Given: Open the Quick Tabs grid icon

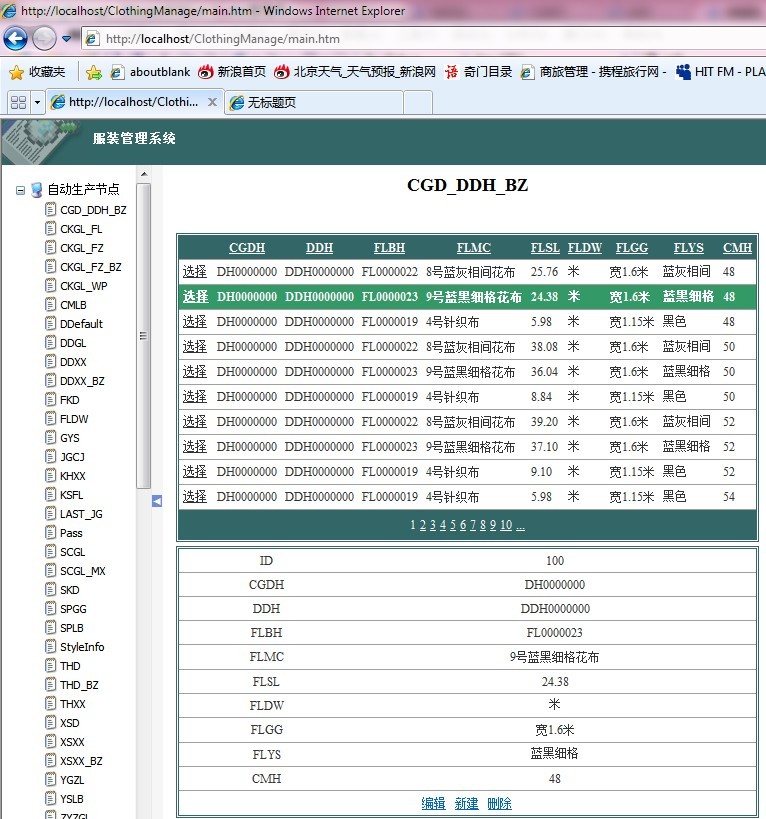Looking at the screenshot, I should point(17,102).
